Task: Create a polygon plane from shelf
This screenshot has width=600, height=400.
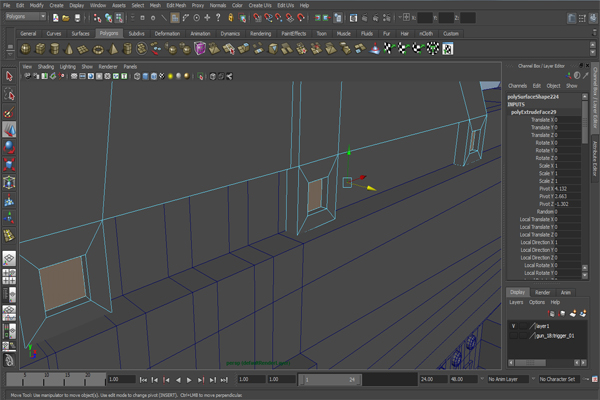Action: click(x=83, y=49)
